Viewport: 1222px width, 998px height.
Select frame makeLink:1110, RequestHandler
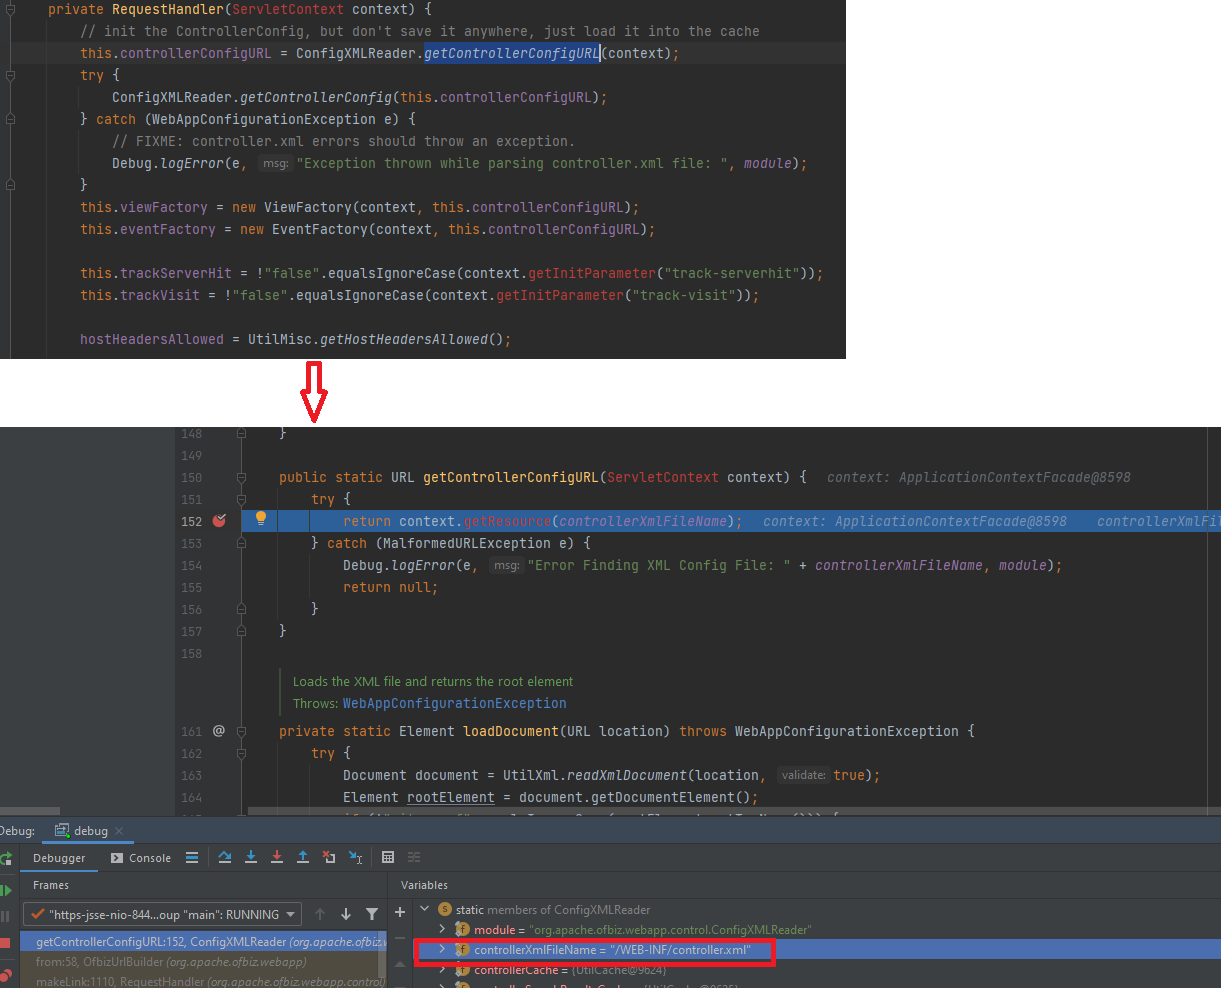[x=201, y=982]
